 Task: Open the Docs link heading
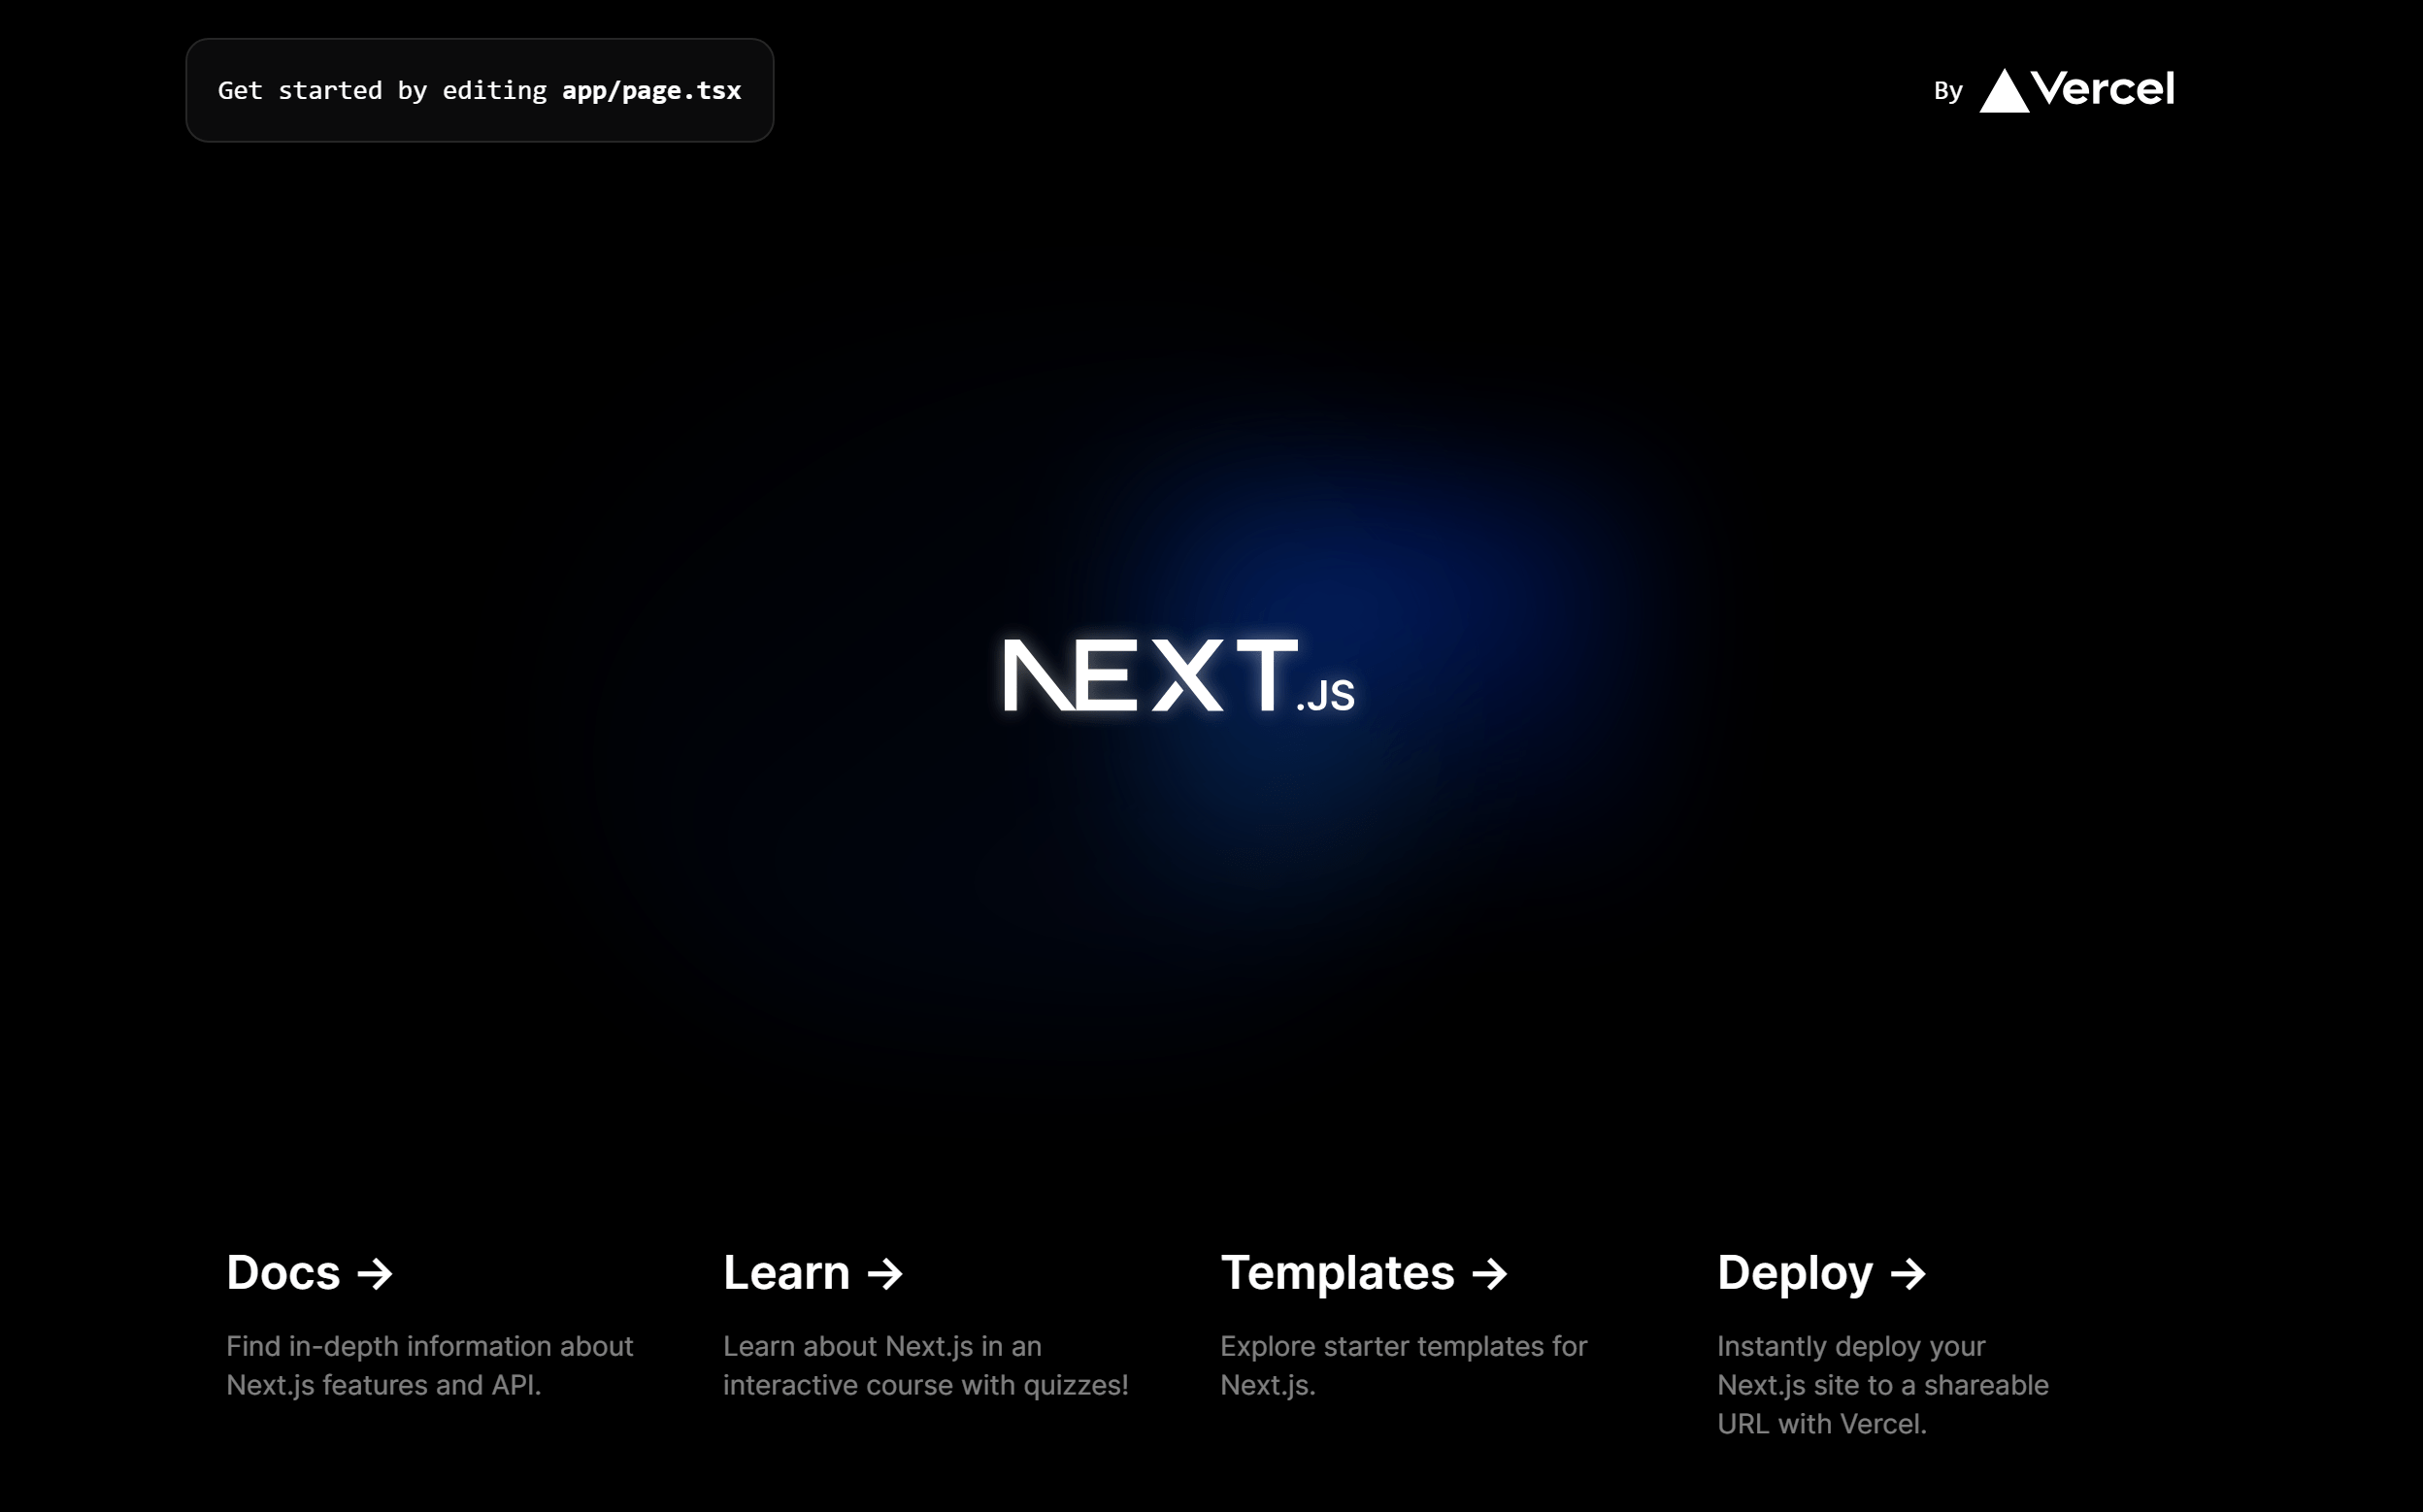coord(309,1273)
